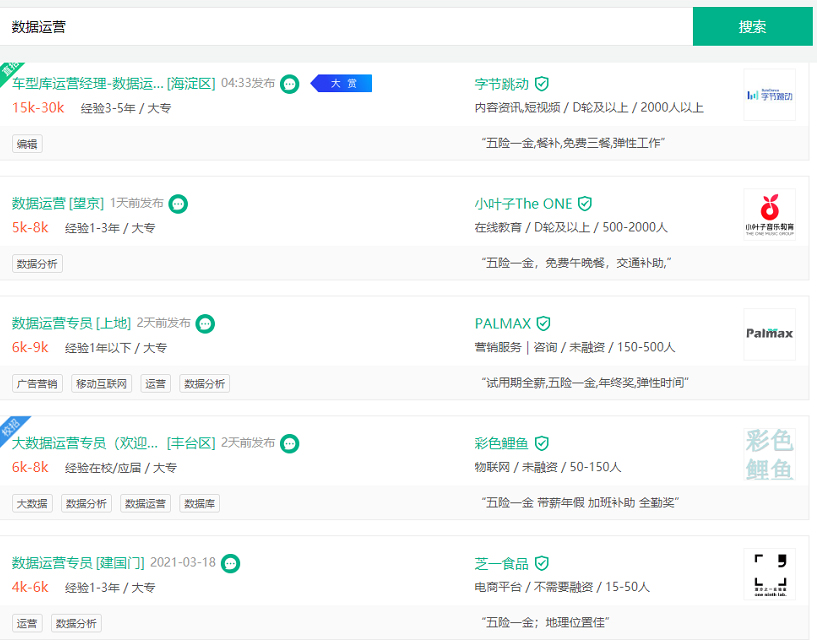Open chat icon for 数据运营专员 [建国门] job
Screen dimensions: 817x641
[231, 563]
